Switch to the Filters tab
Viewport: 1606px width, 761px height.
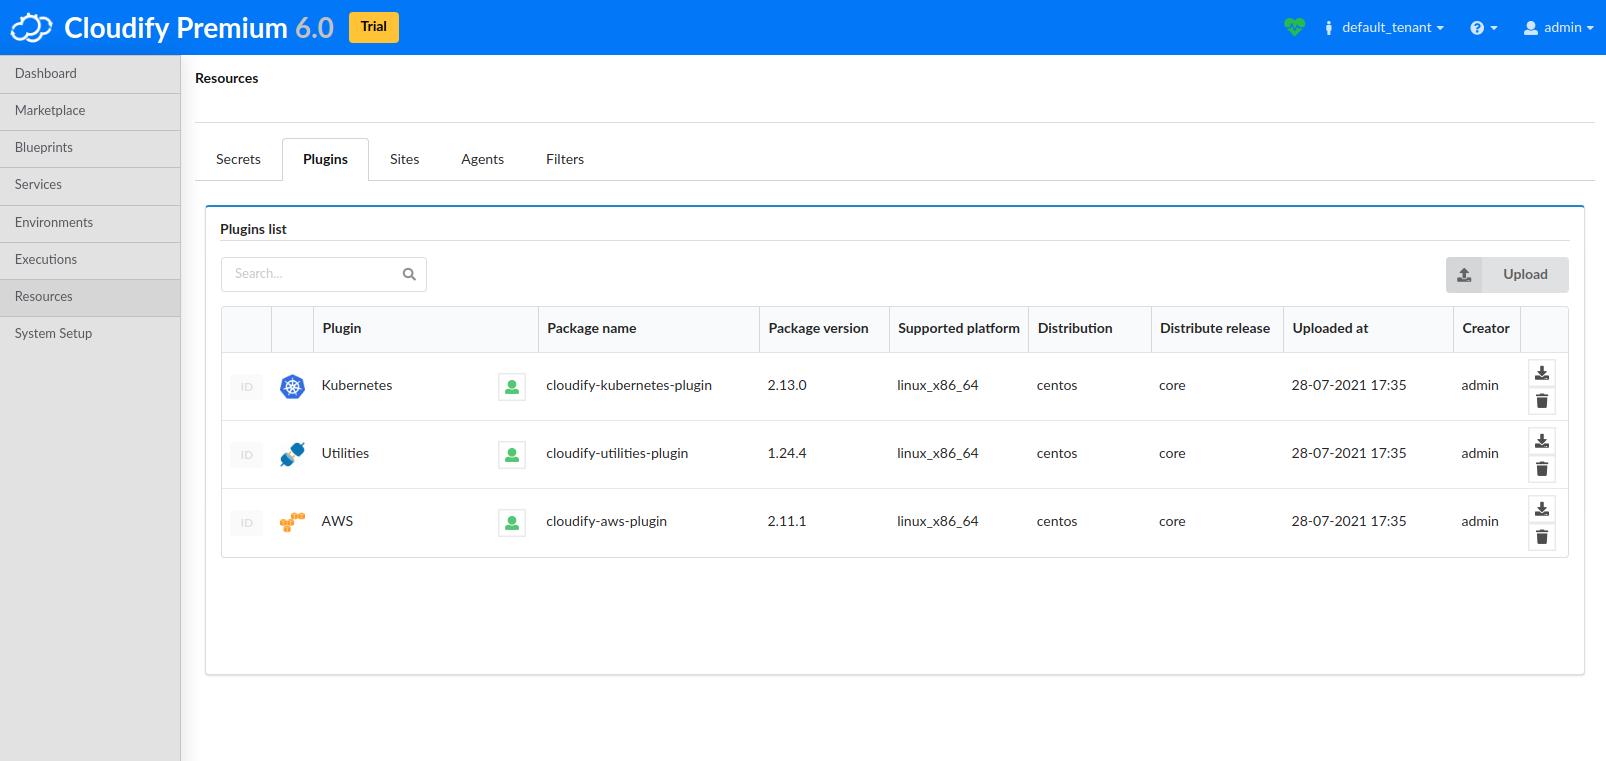coord(565,160)
